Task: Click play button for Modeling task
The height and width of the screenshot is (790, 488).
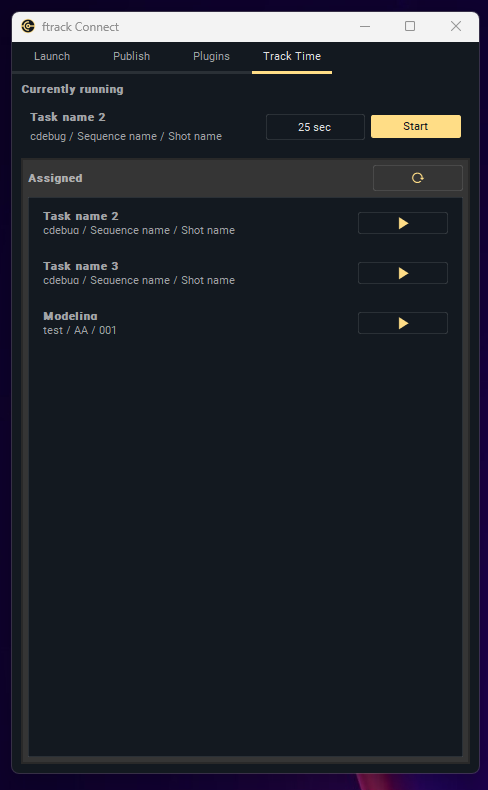Action: click(402, 323)
